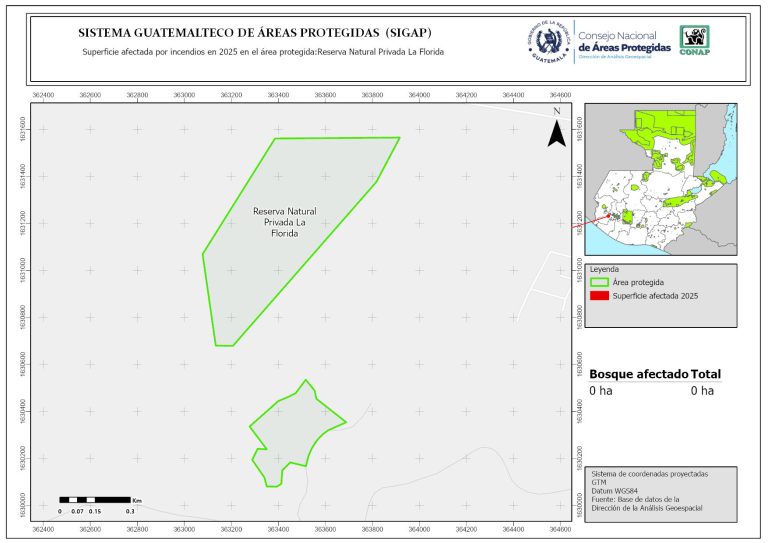Click the Área protegida legend label
768x543 pixels.
(639, 283)
